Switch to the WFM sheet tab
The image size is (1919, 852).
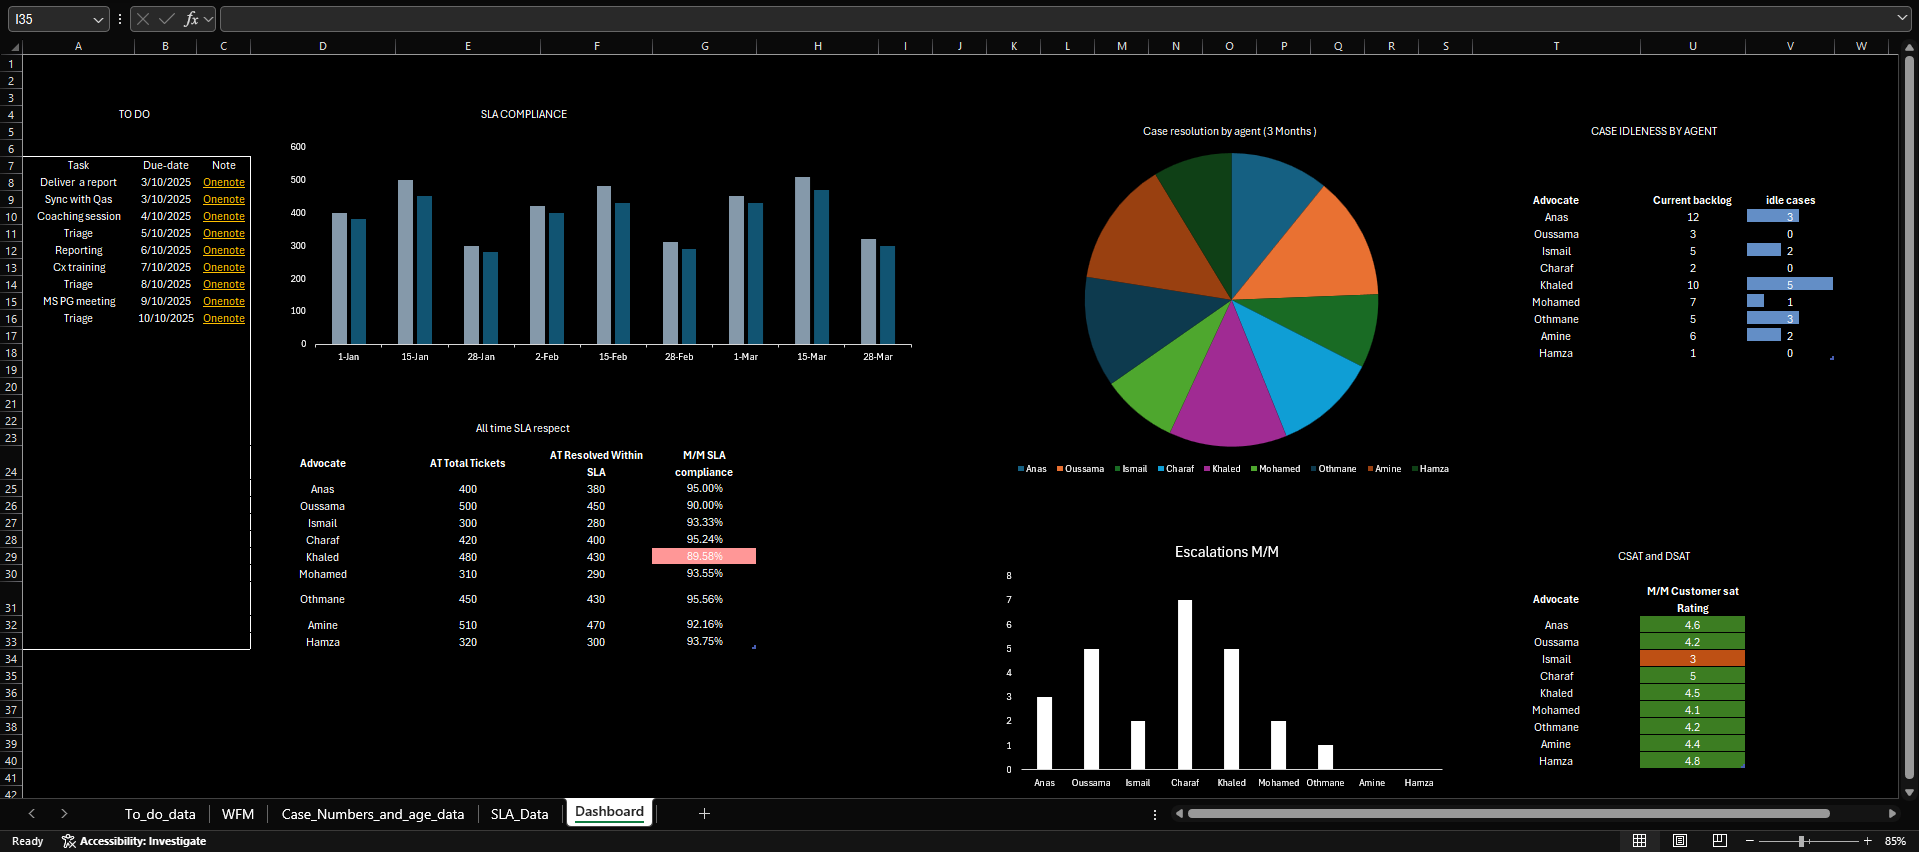[238, 814]
